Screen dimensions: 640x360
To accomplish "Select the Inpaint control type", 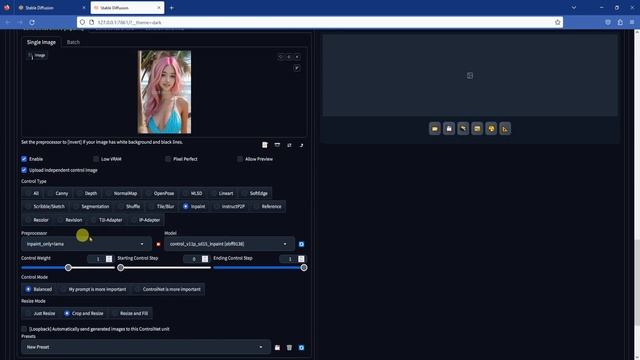I will (194, 207).
